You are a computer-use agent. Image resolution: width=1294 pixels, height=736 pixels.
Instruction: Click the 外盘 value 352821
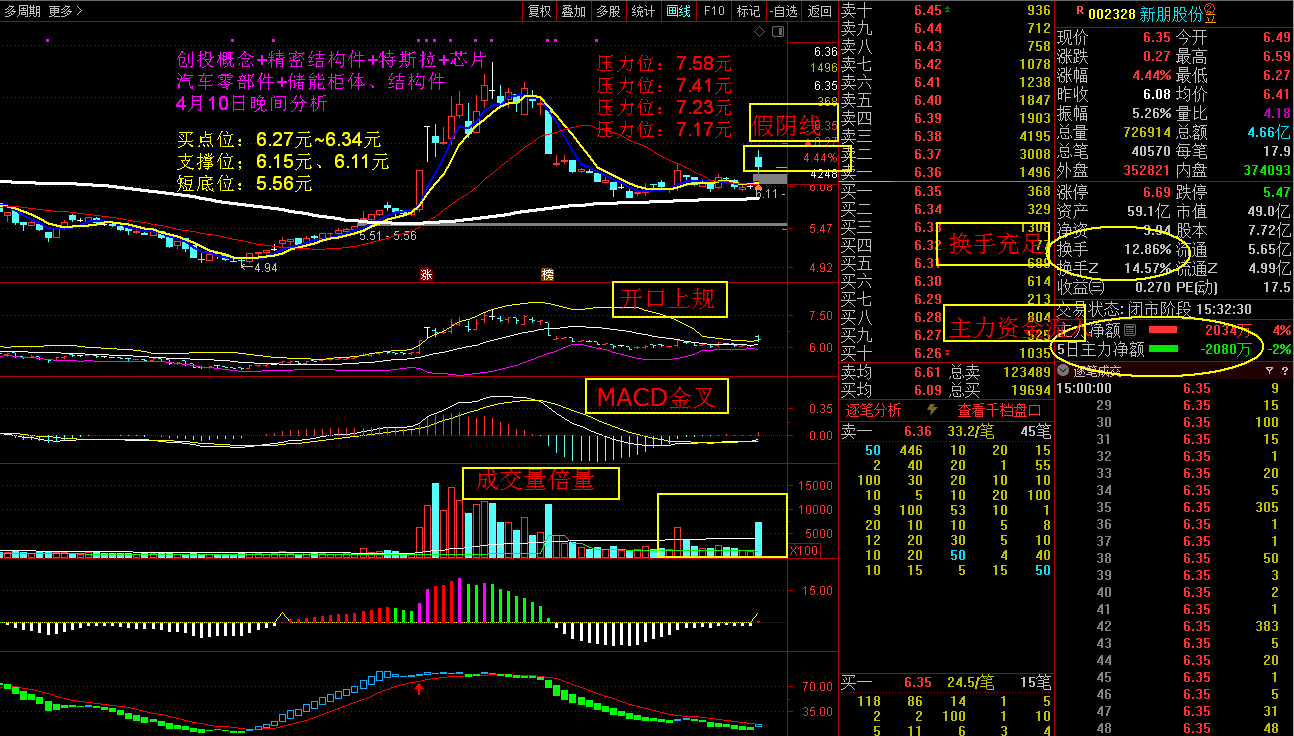coord(1146,171)
